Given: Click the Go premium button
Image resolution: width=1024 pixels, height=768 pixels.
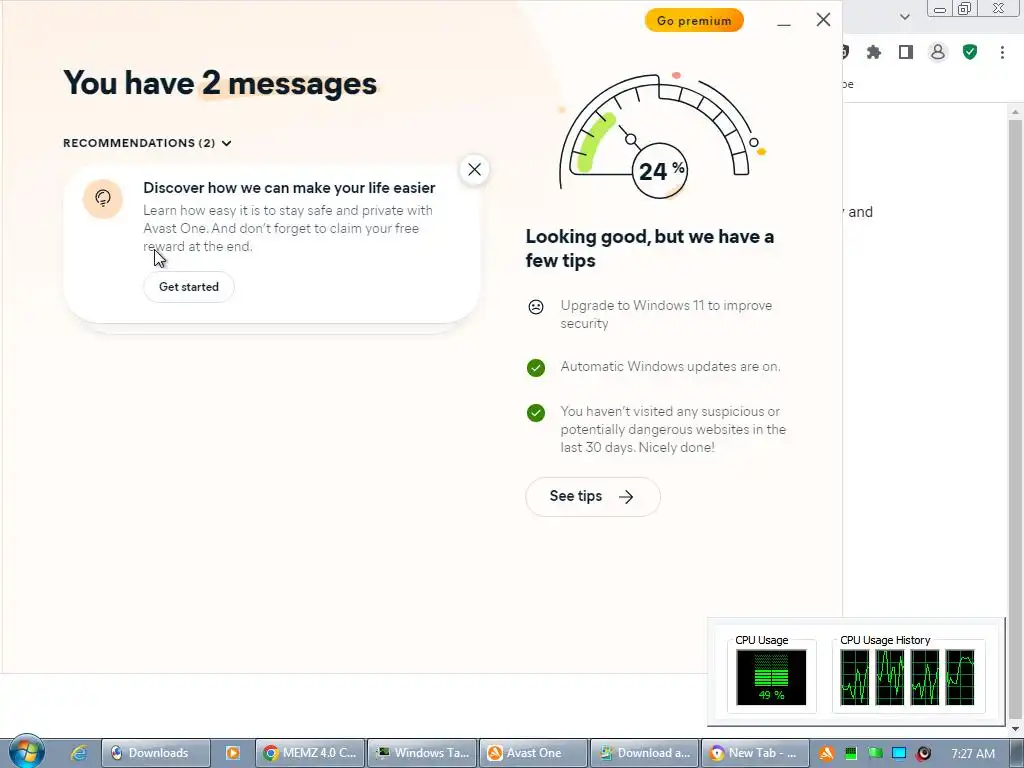Looking at the screenshot, I should click(x=694, y=20).
